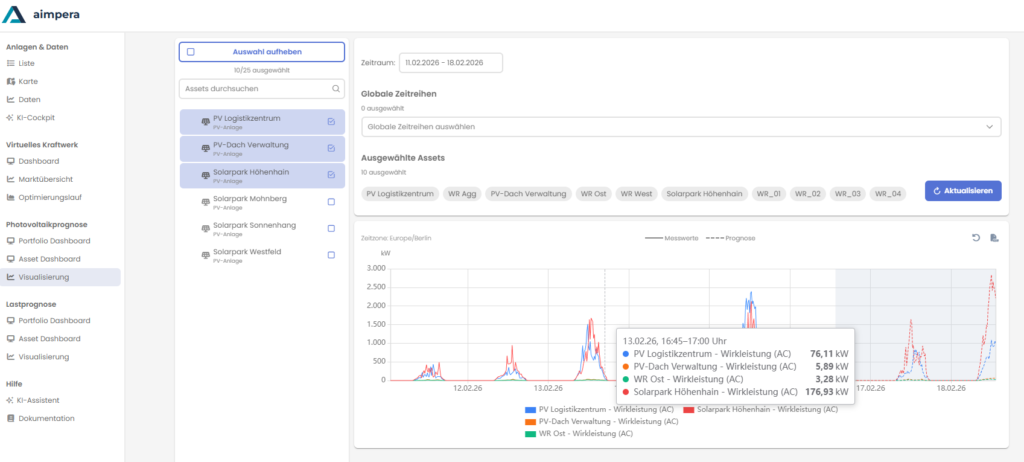Open KI-Assistent in the Hilfe section
This screenshot has width=1024, height=462.
pos(38,400)
